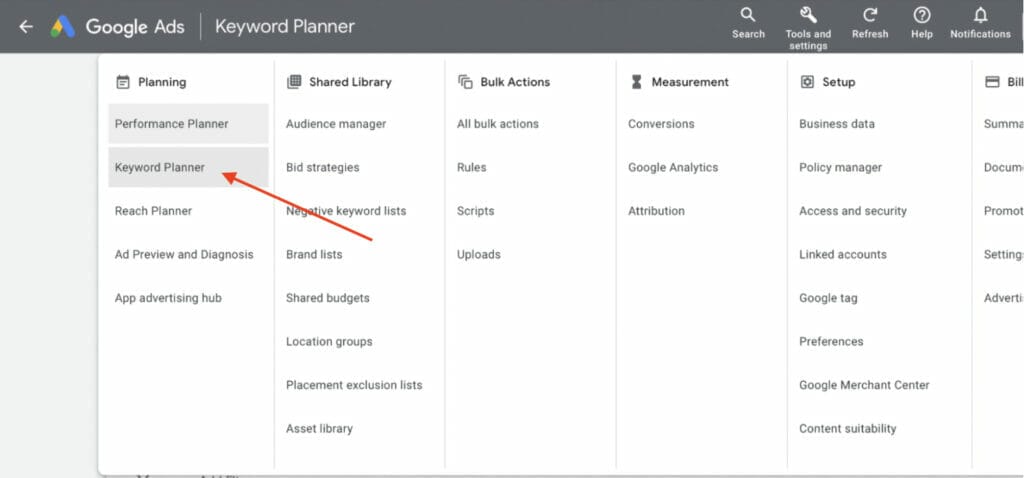This screenshot has width=1024, height=478.
Task: Click the Bulk Actions icon
Action: click(465, 82)
